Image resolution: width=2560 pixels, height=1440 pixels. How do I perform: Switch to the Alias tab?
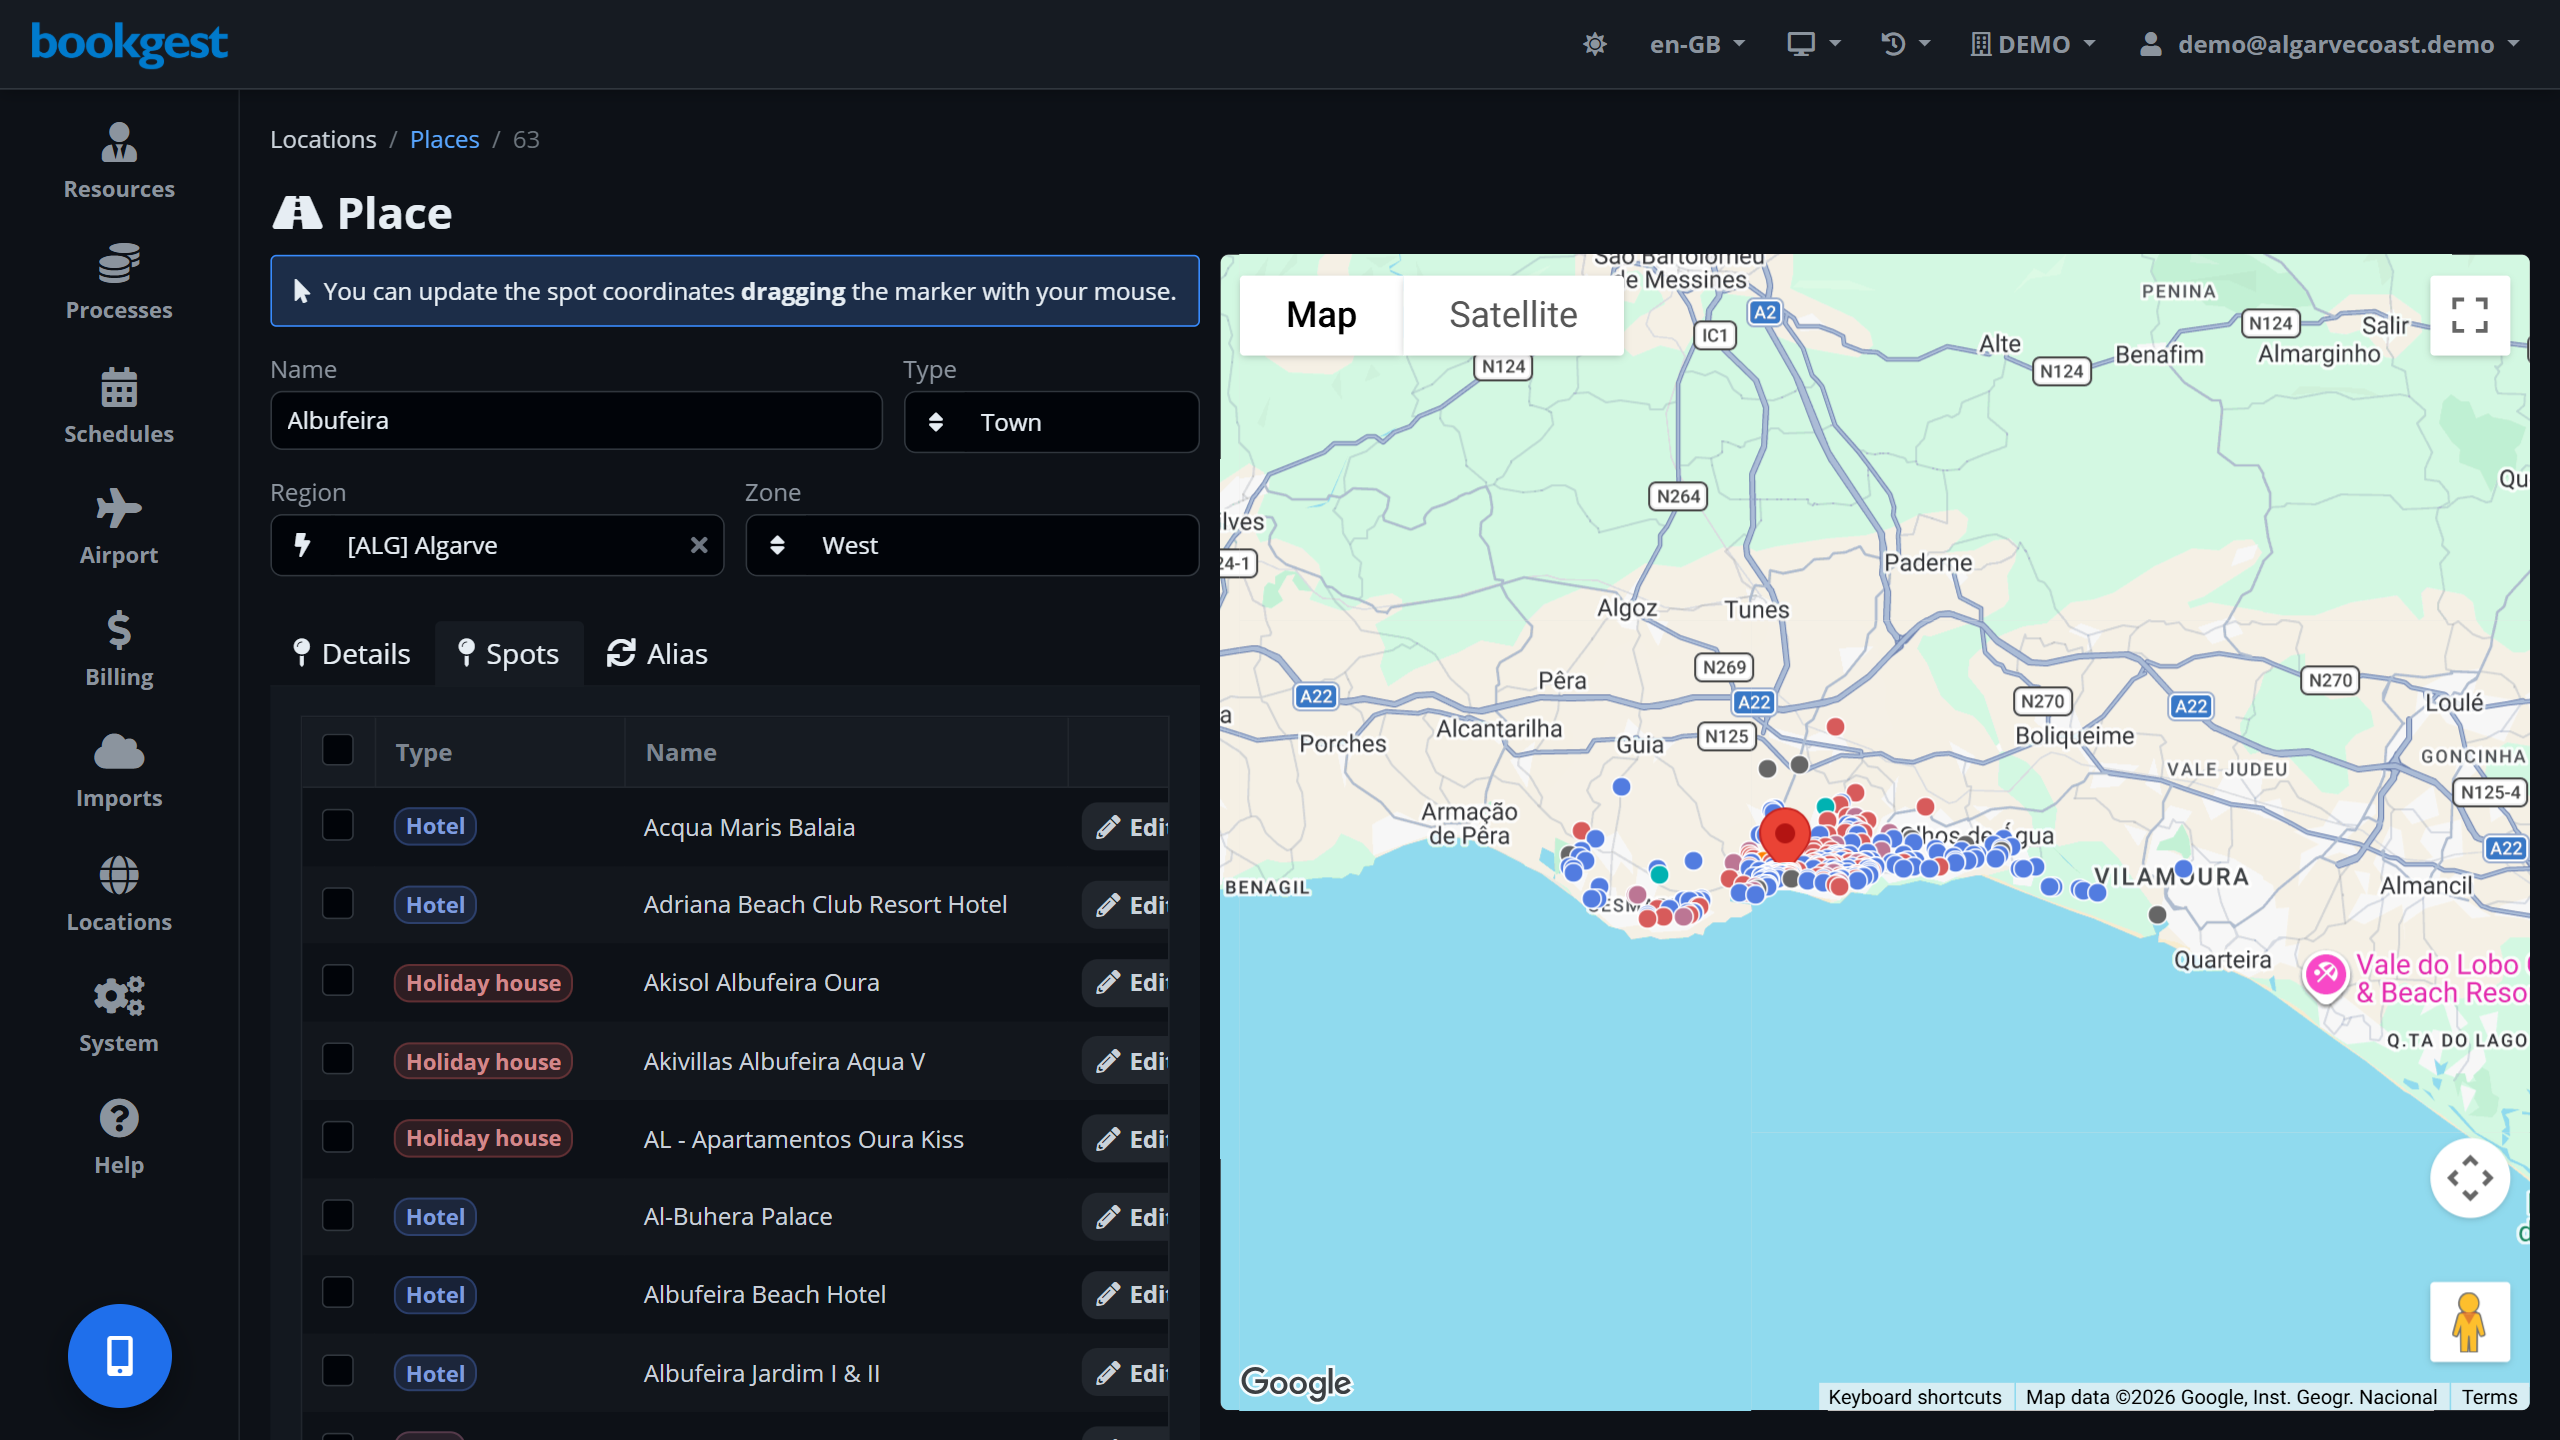pyautogui.click(x=657, y=654)
